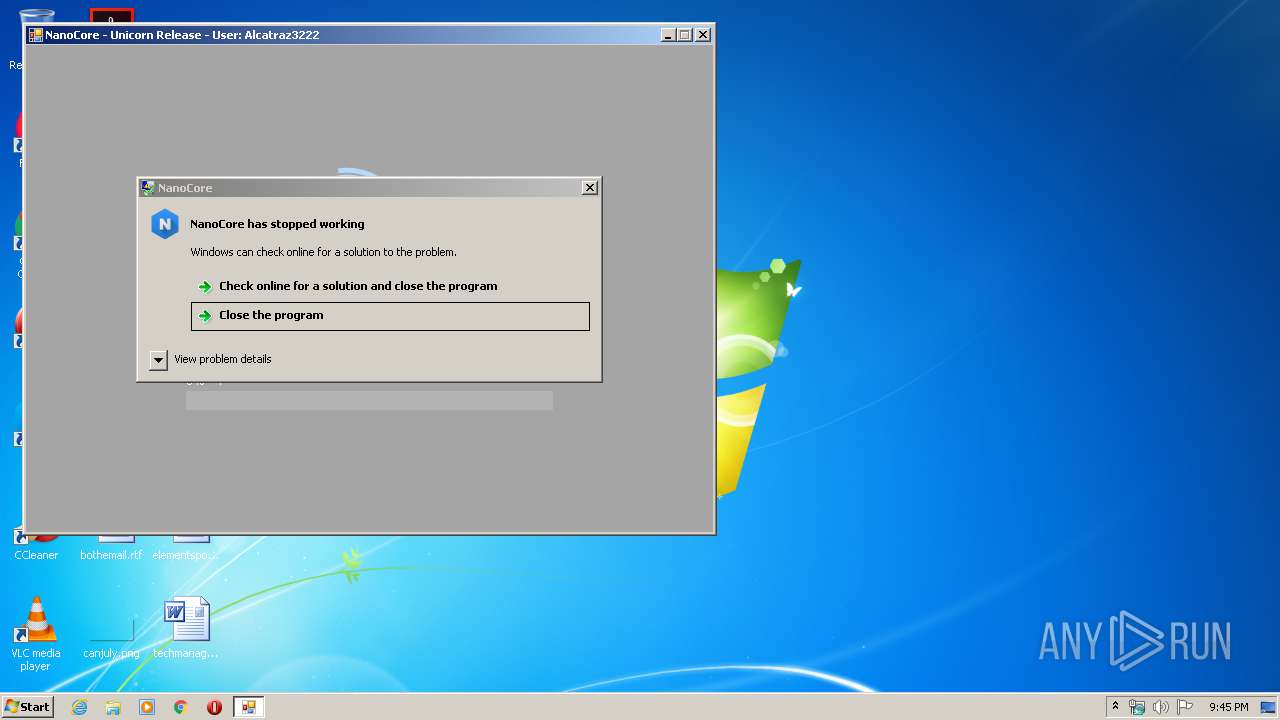
Task: Select elementspo... desktop file
Action: pyautogui.click(x=185, y=548)
